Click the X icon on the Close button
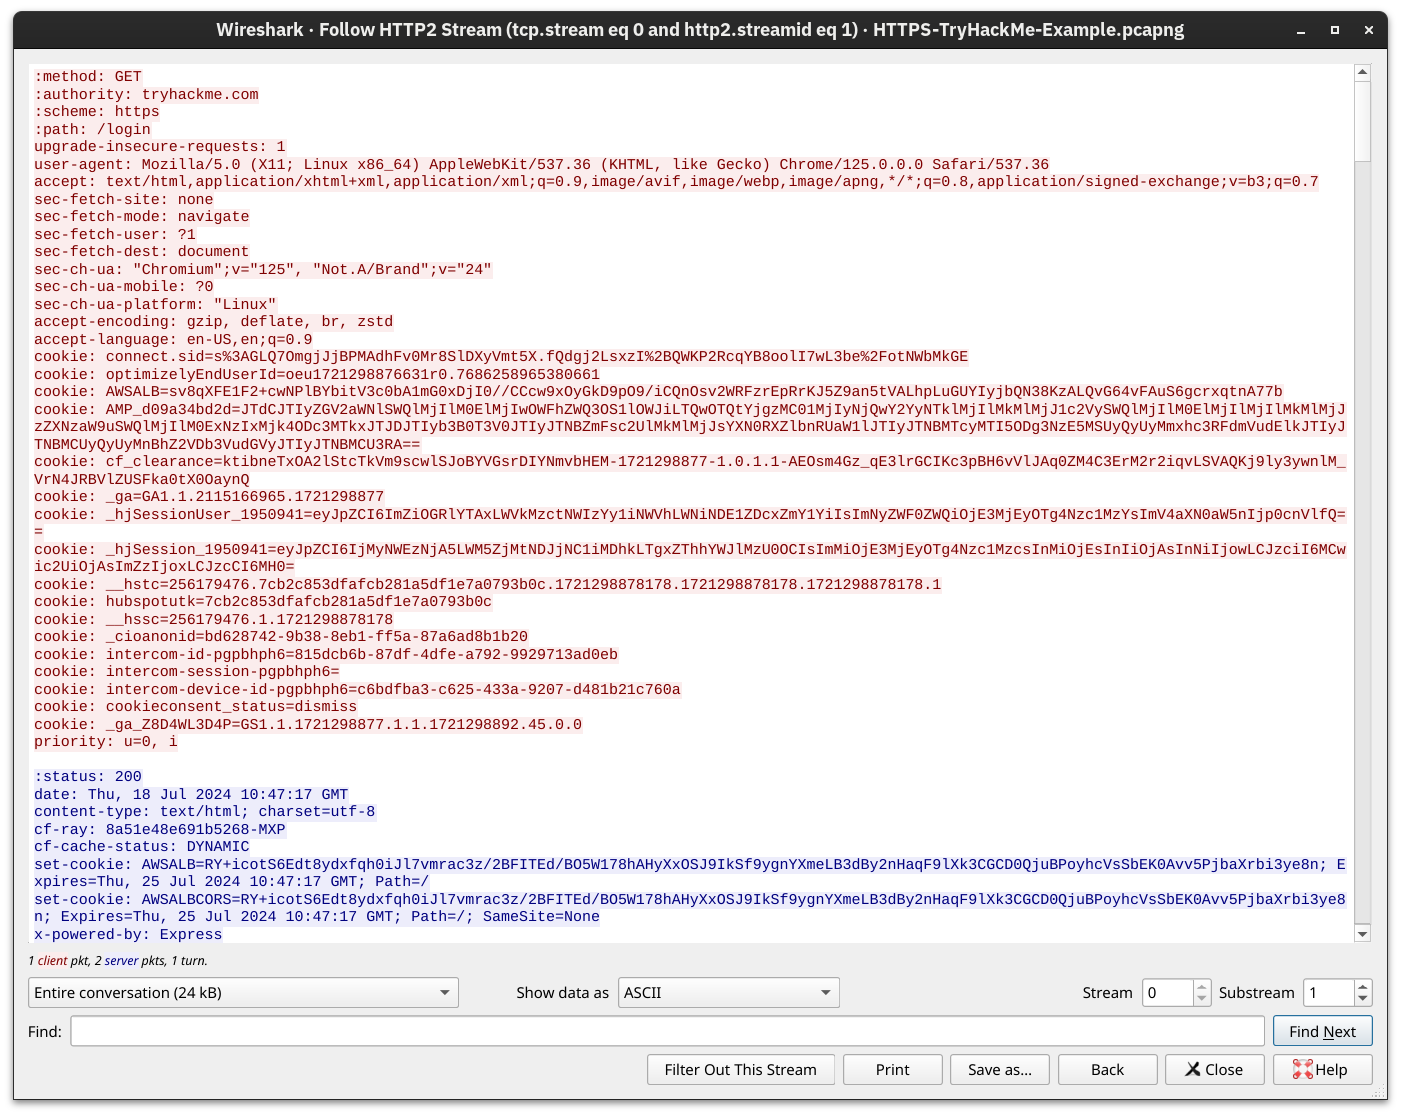Screen dimensions: 1401x1116 coord(1194,1069)
